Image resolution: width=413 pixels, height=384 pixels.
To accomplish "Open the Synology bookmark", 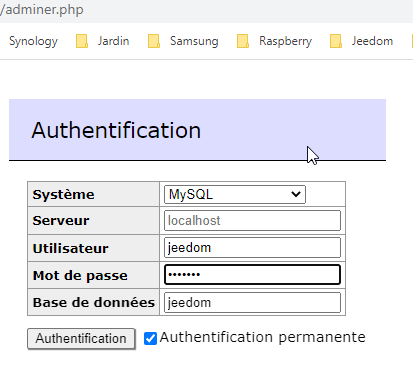I will click(33, 41).
